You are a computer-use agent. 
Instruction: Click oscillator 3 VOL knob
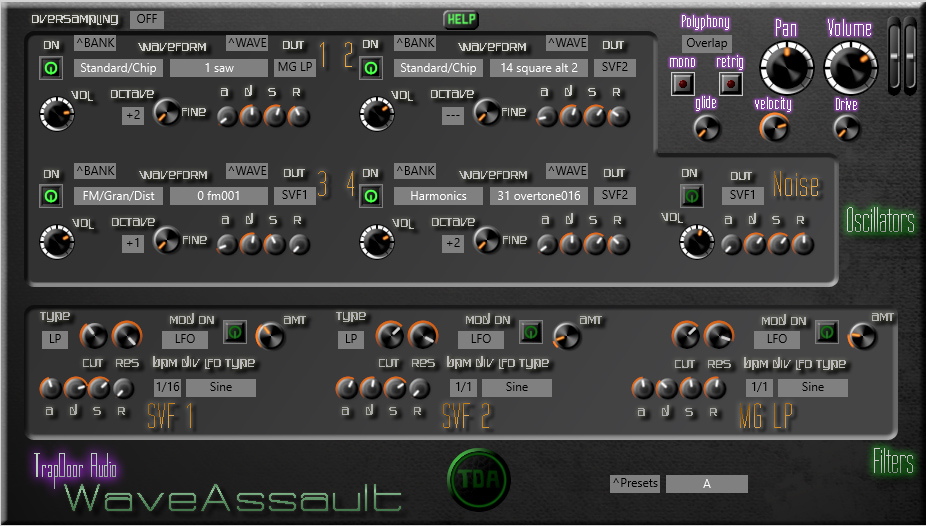pos(57,241)
